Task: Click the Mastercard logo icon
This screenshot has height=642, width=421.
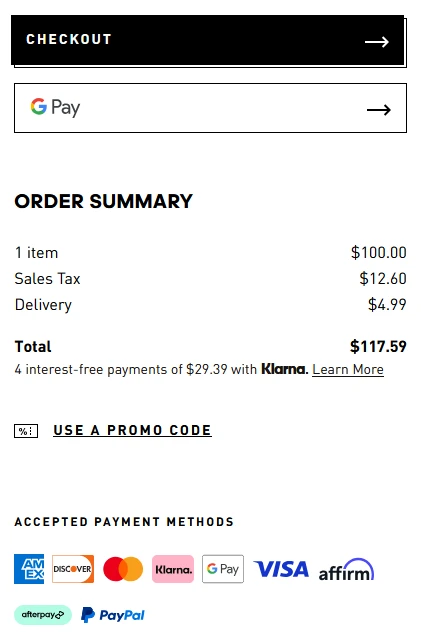Action: point(123,569)
